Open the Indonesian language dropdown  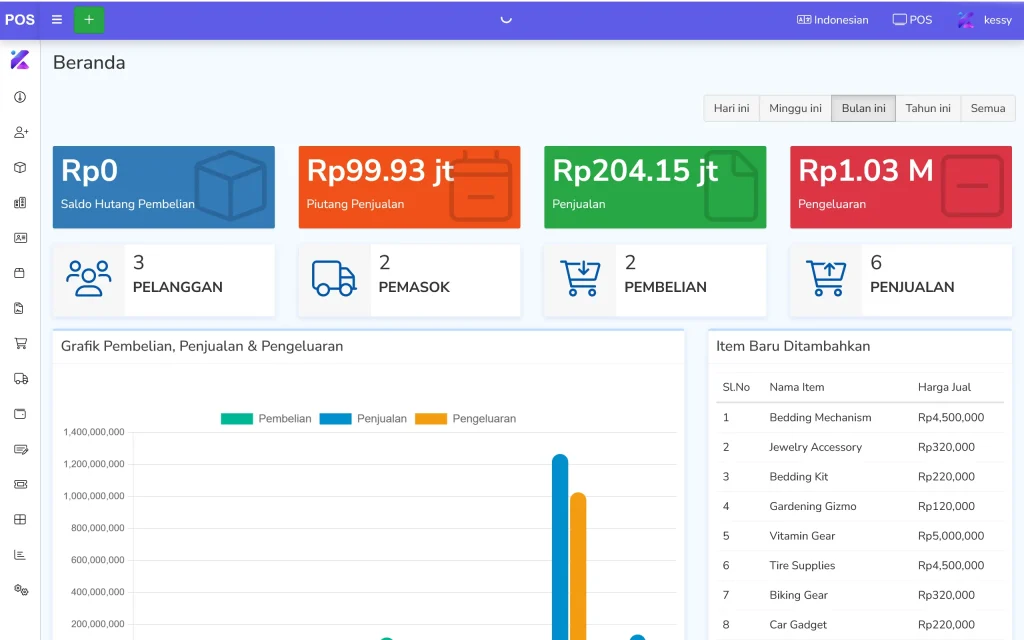coord(832,20)
